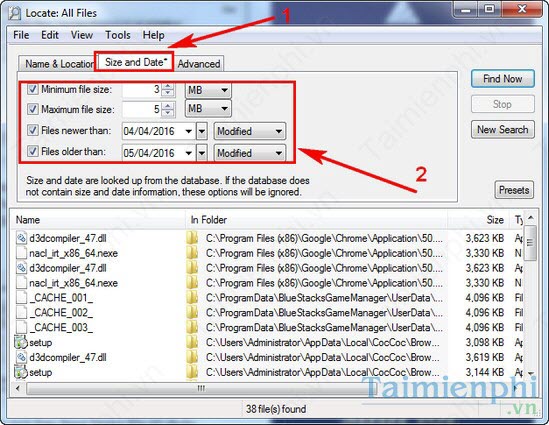Click the scroll down arrow in results
Viewport: 549px width, 425px height.
point(530,374)
